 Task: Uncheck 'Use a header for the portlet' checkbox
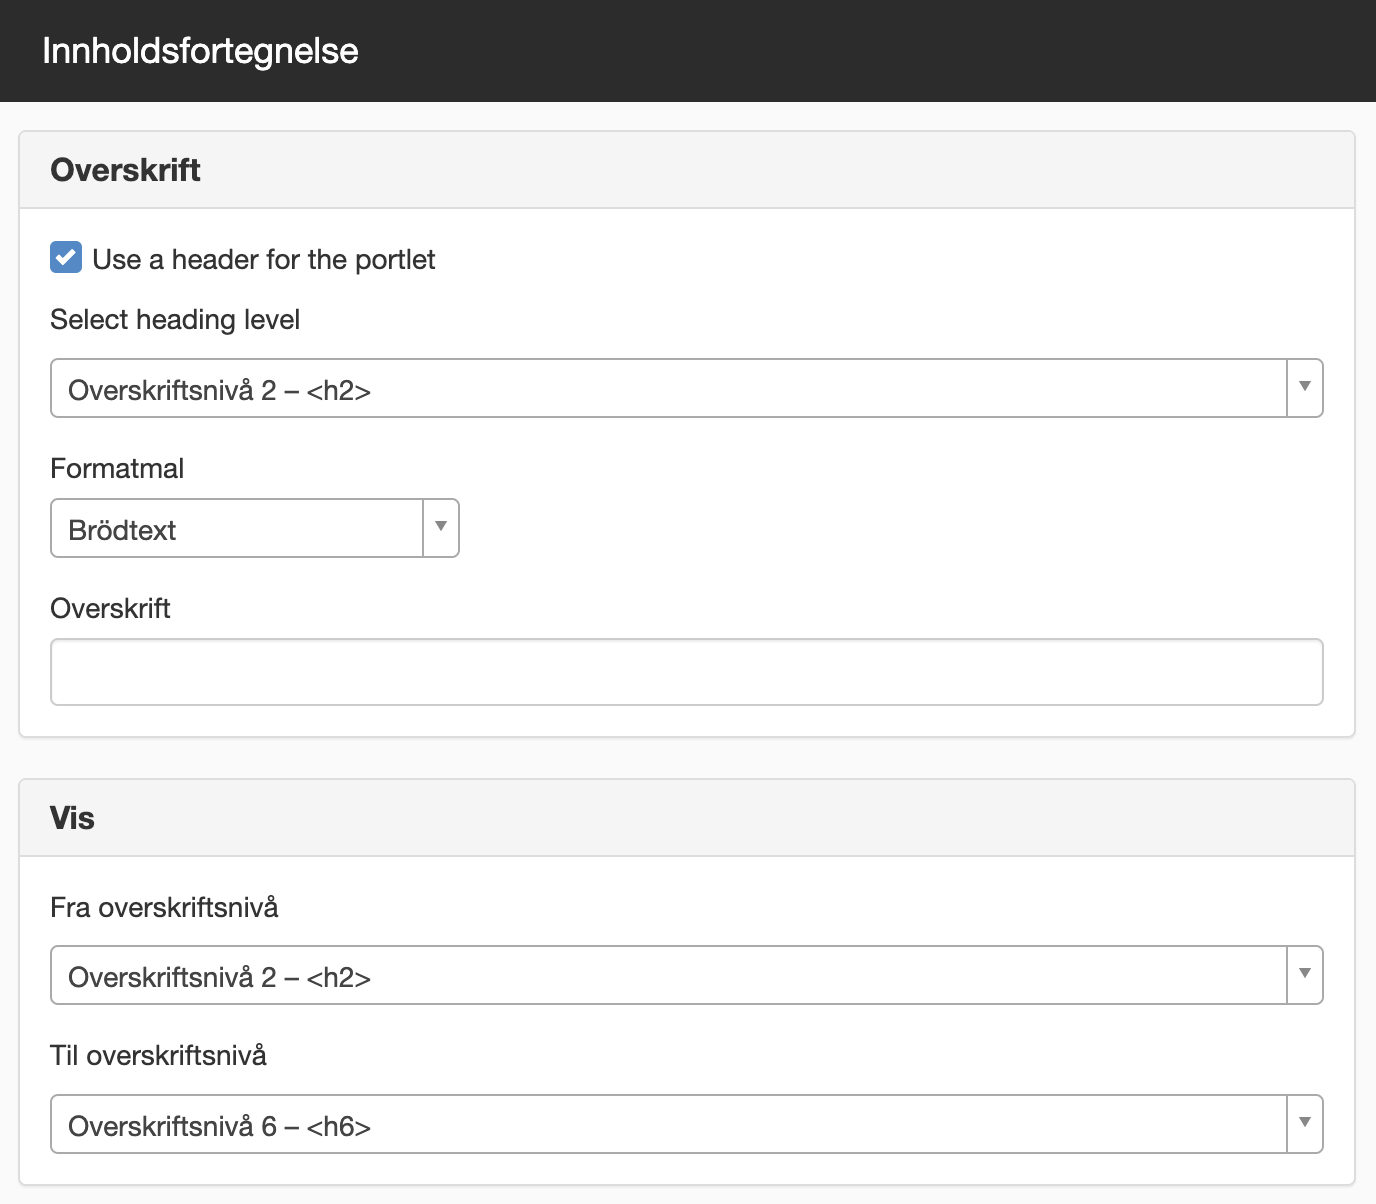coord(66,257)
